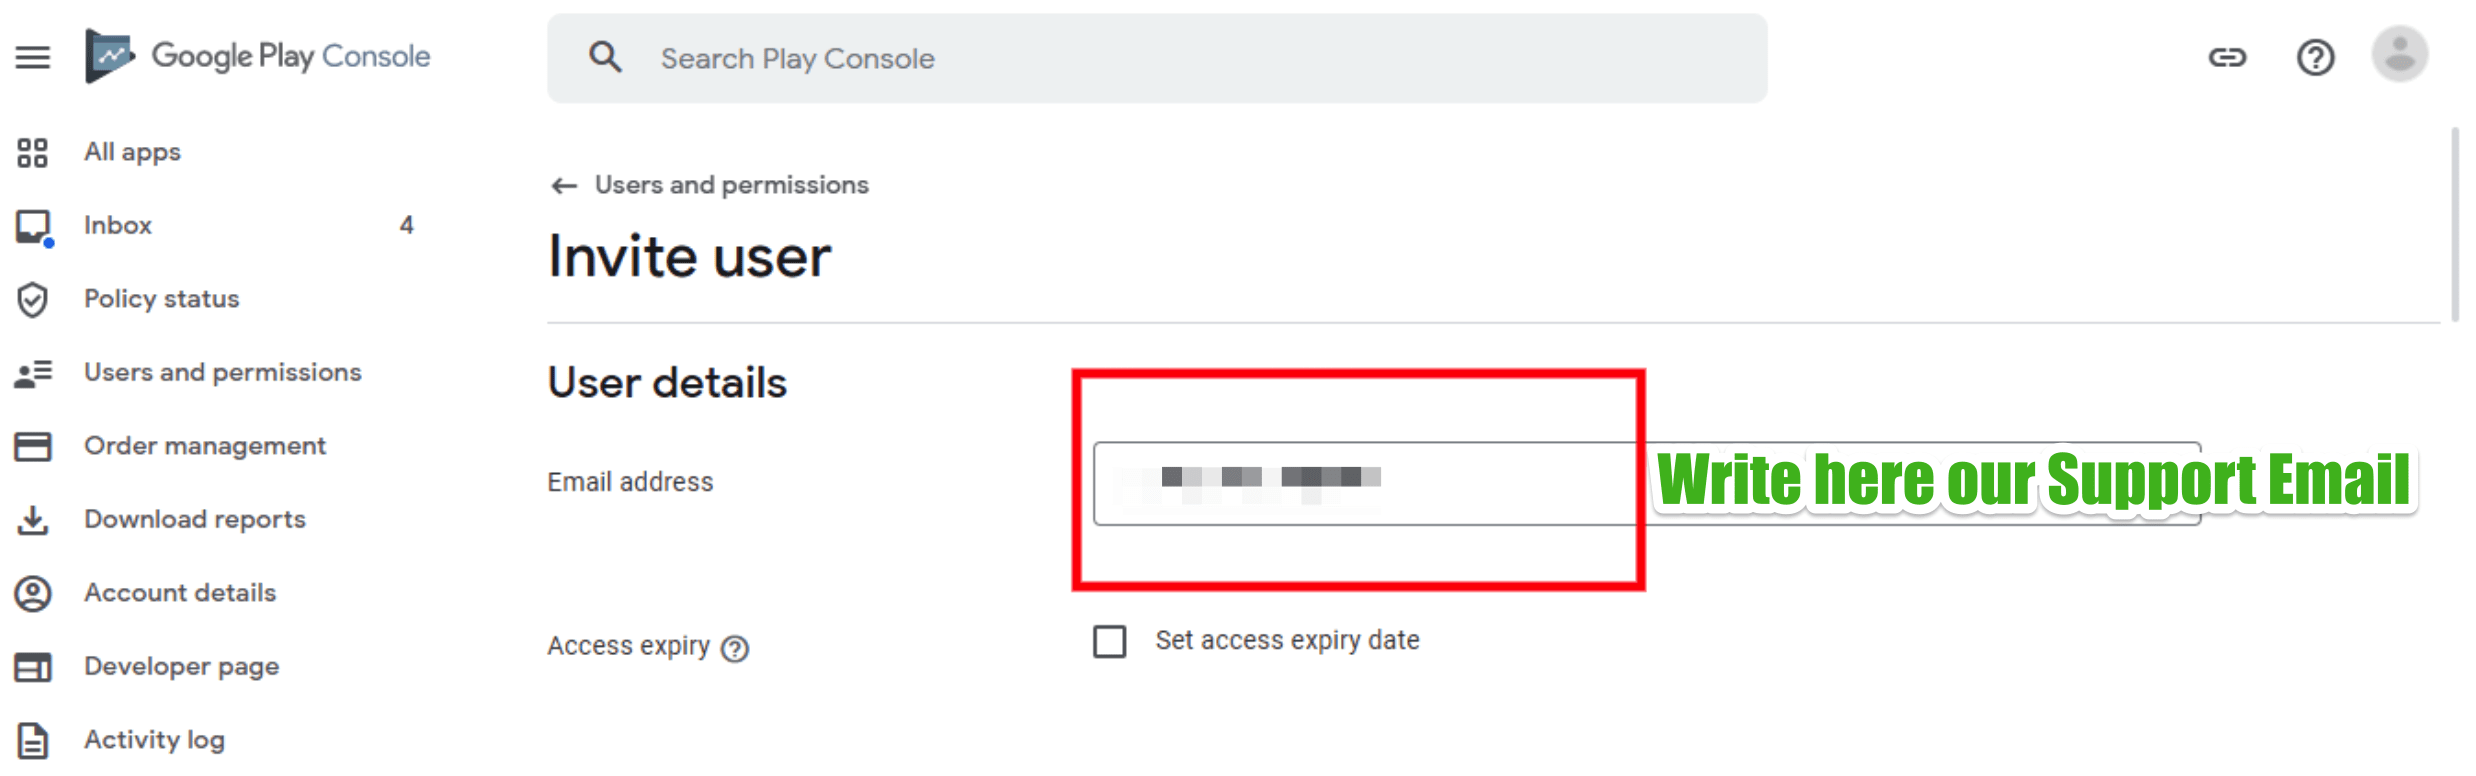Click the back arrow to Users and permissions
This screenshot has height=776, width=2476.
coord(564,186)
